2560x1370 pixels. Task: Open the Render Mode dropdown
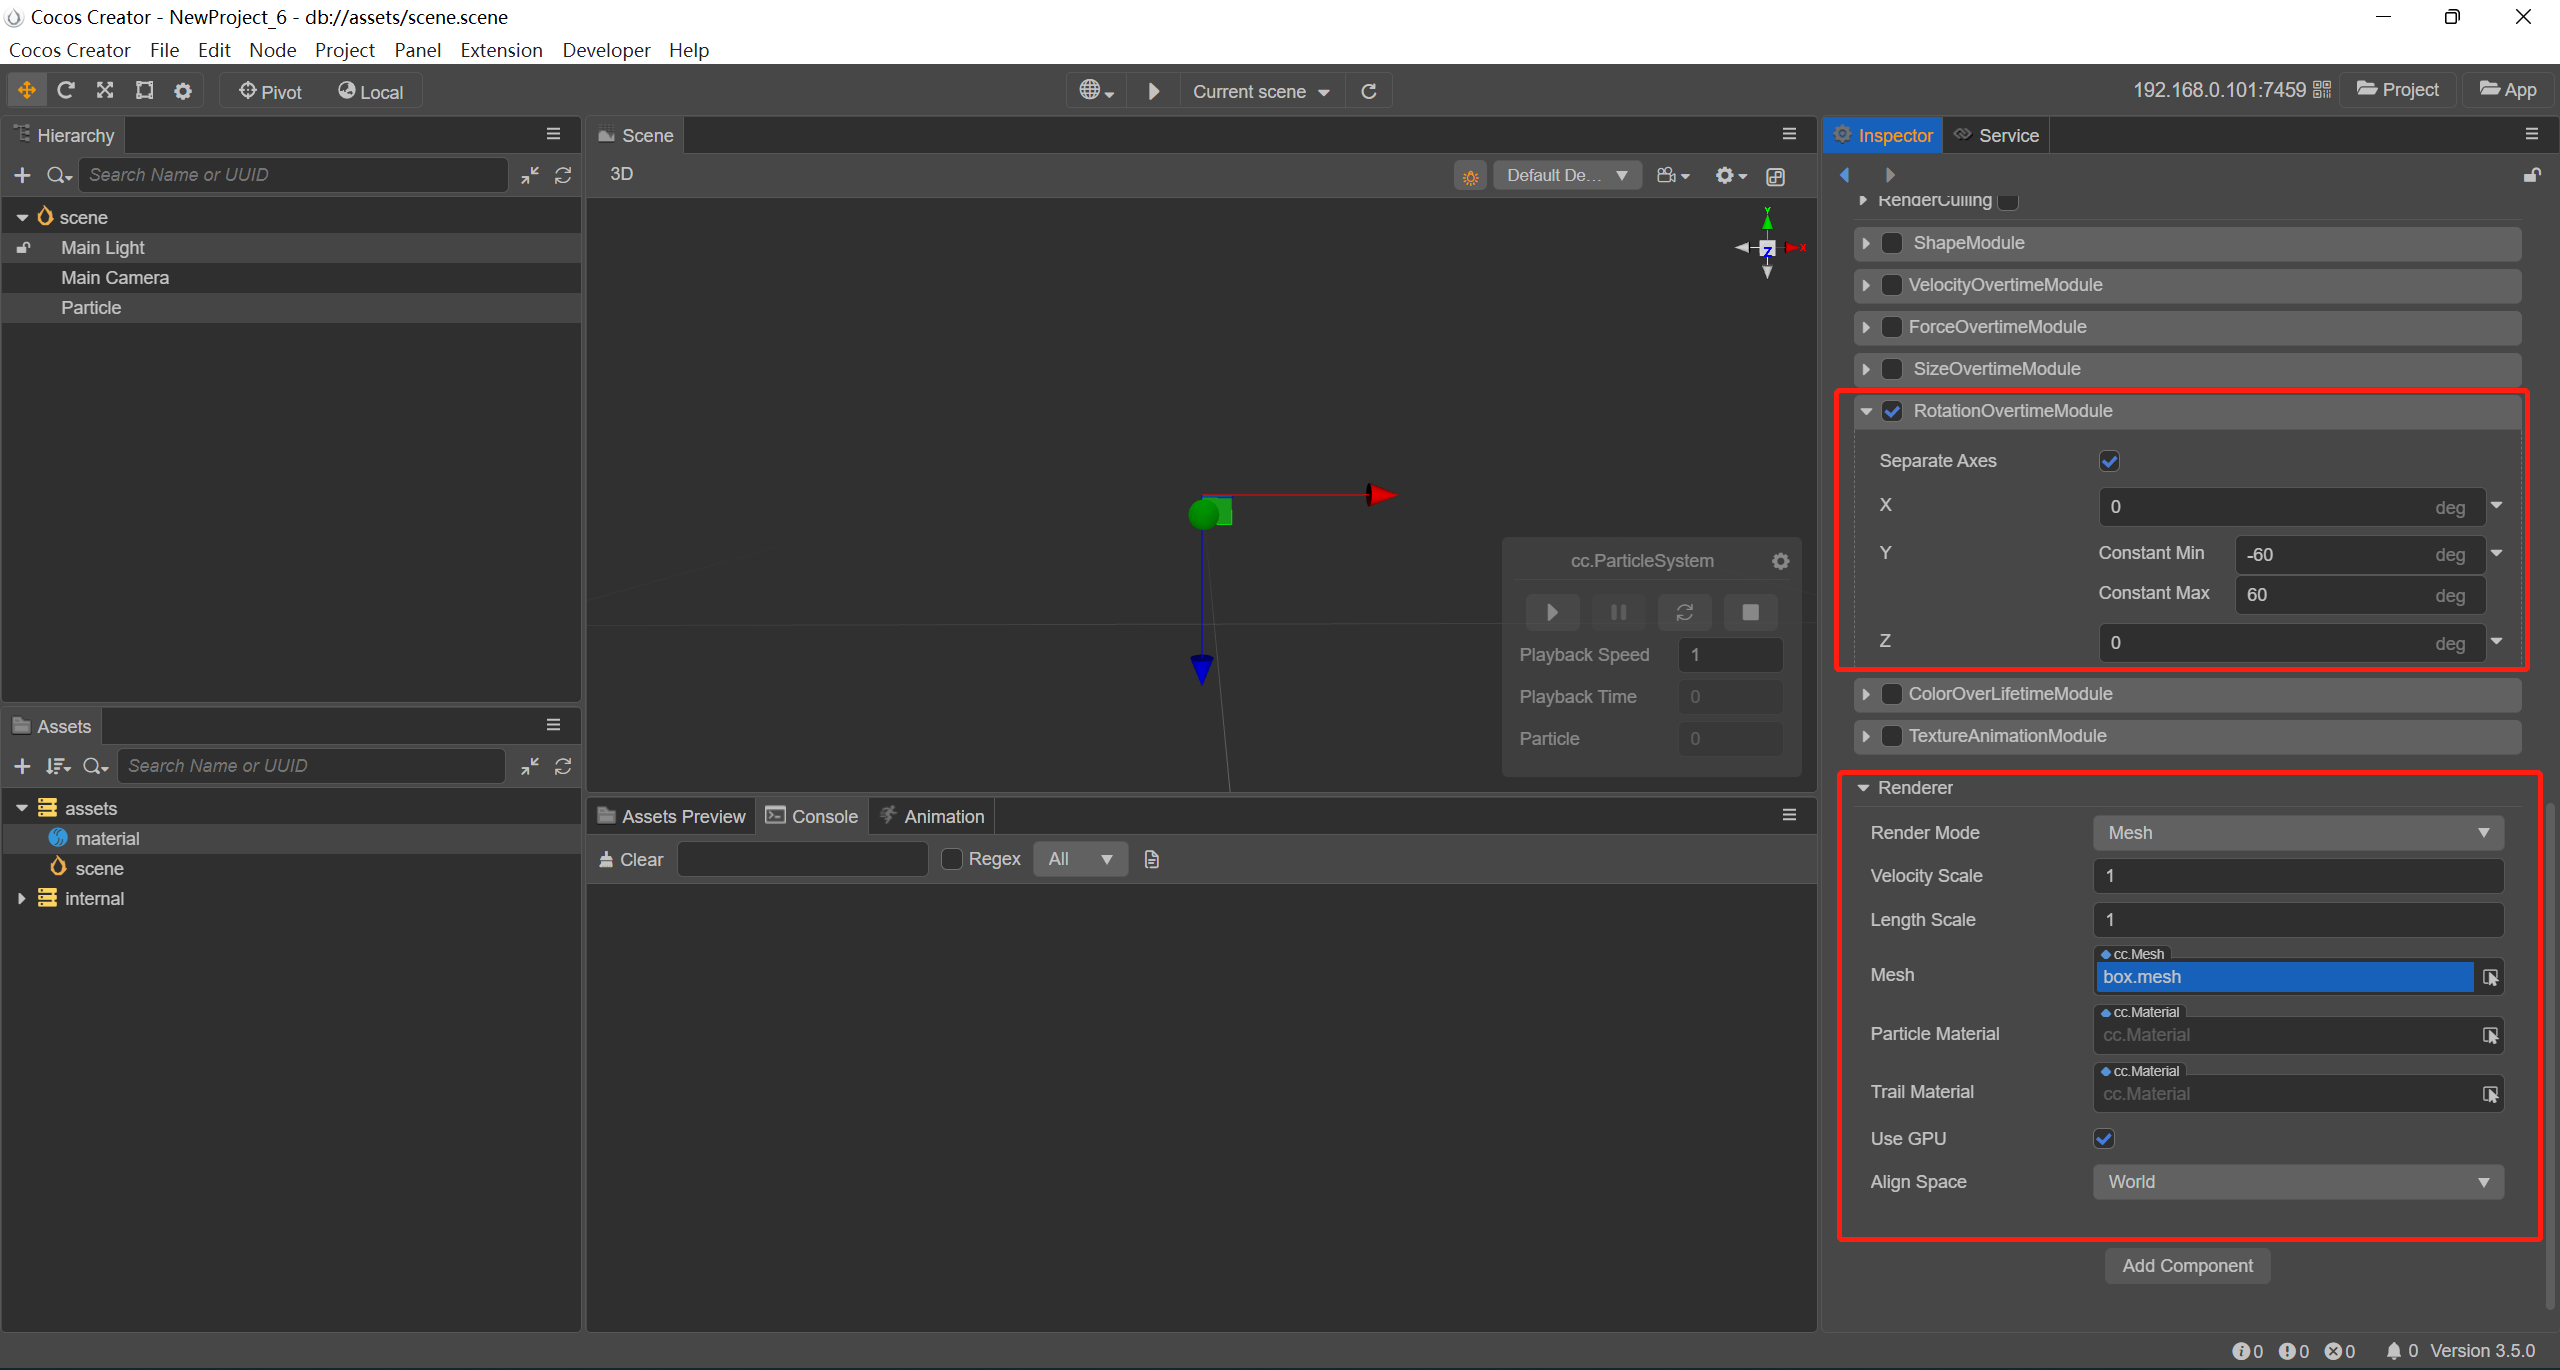[2297, 833]
